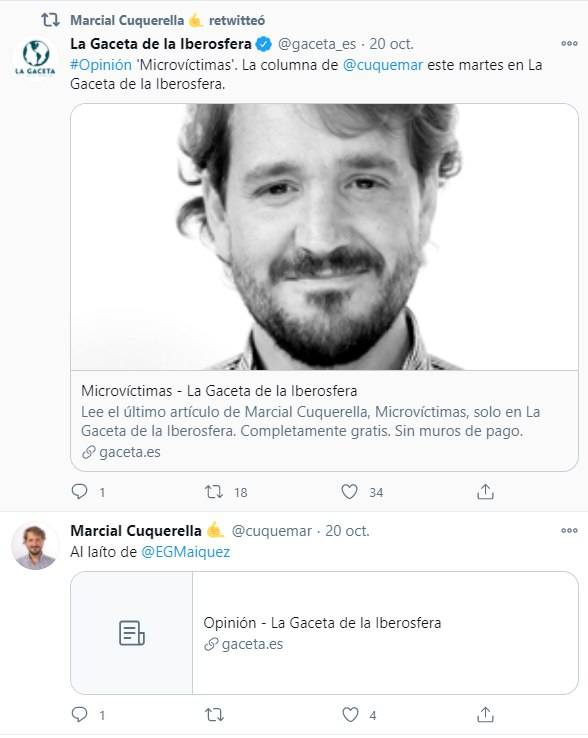Open 'Marcial Cuquerella retwitteó' label
Viewport: 588px width, 738px height.
point(167,20)
